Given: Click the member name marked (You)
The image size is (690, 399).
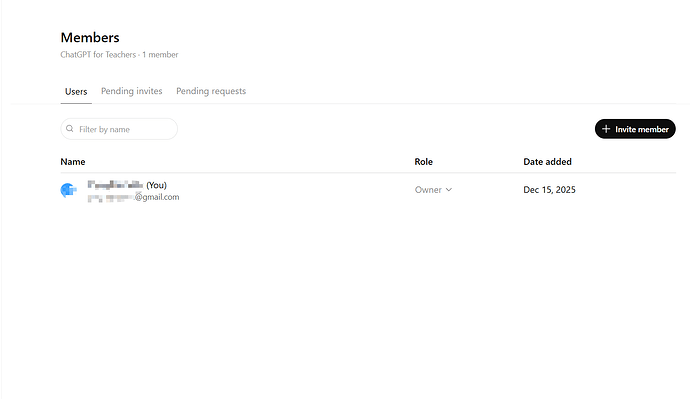Looking at the screenshot, I should tap(127, 185).
